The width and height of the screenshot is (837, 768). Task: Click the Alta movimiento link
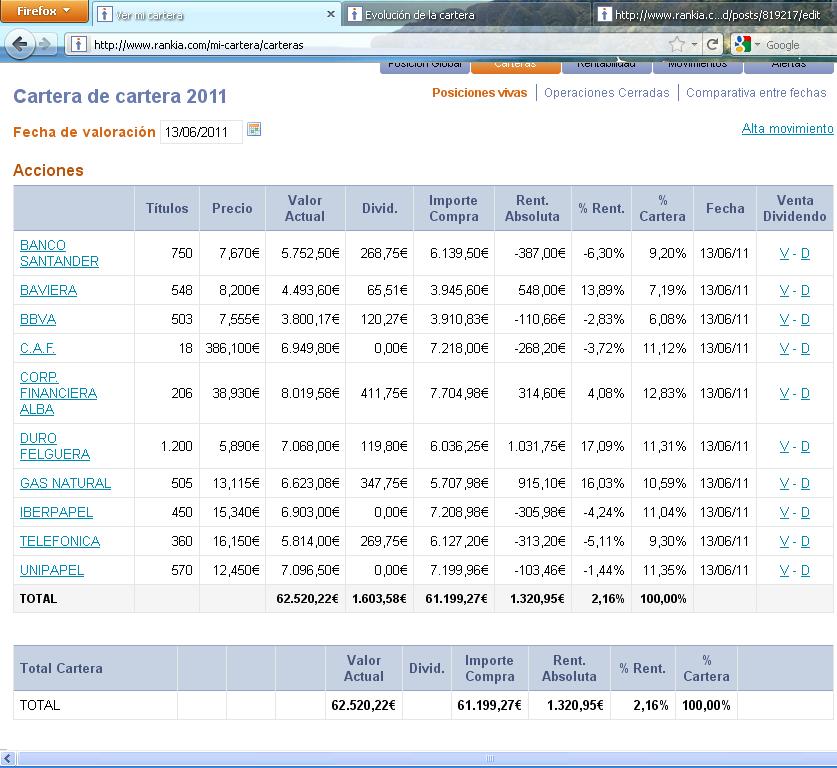point(787,129)
